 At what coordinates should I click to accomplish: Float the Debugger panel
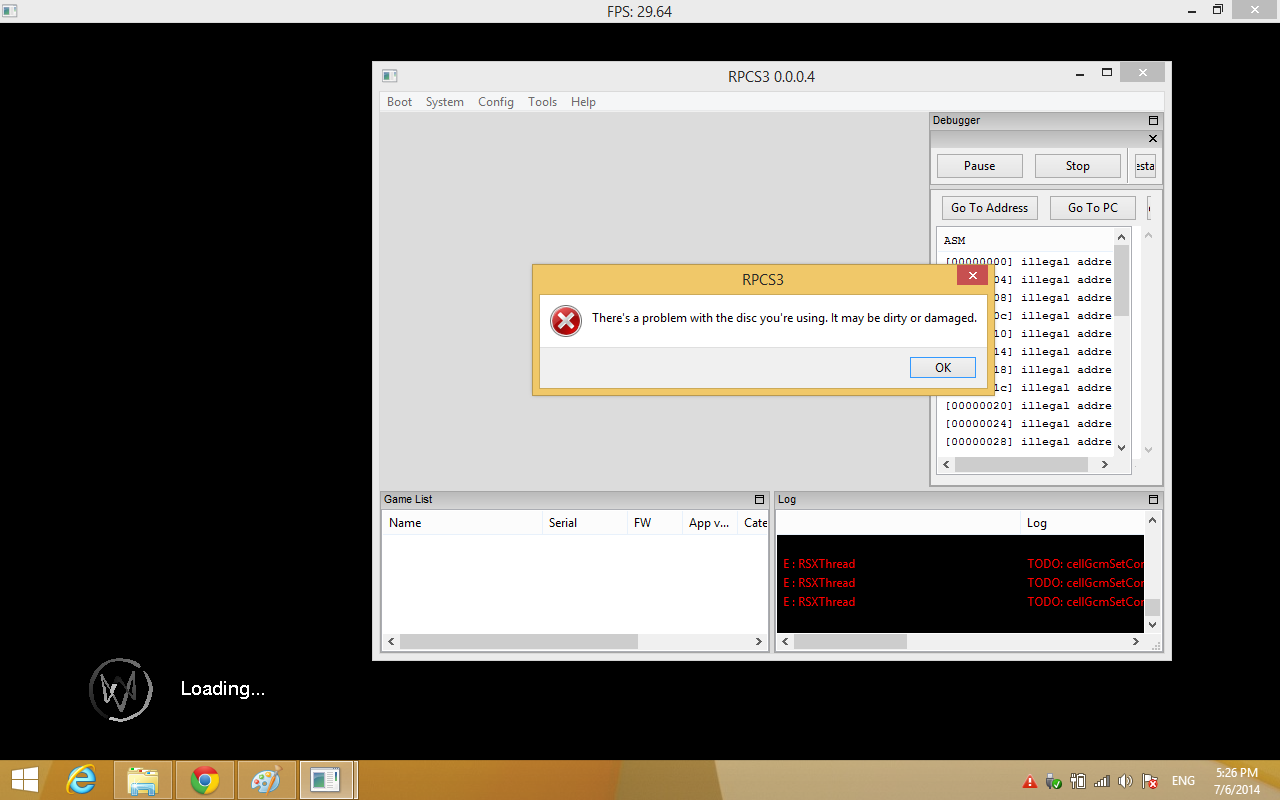pyautogui.click(x=1153, y=121)
